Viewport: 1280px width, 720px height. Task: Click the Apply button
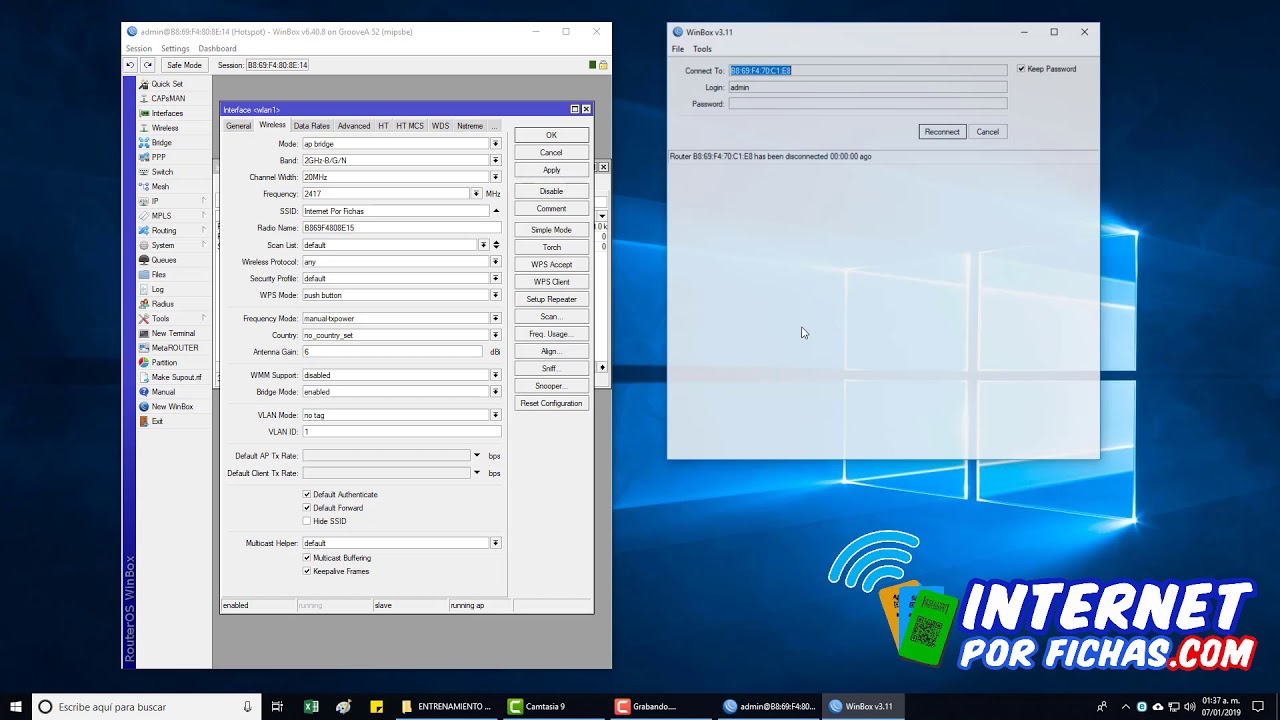[551, 170]
